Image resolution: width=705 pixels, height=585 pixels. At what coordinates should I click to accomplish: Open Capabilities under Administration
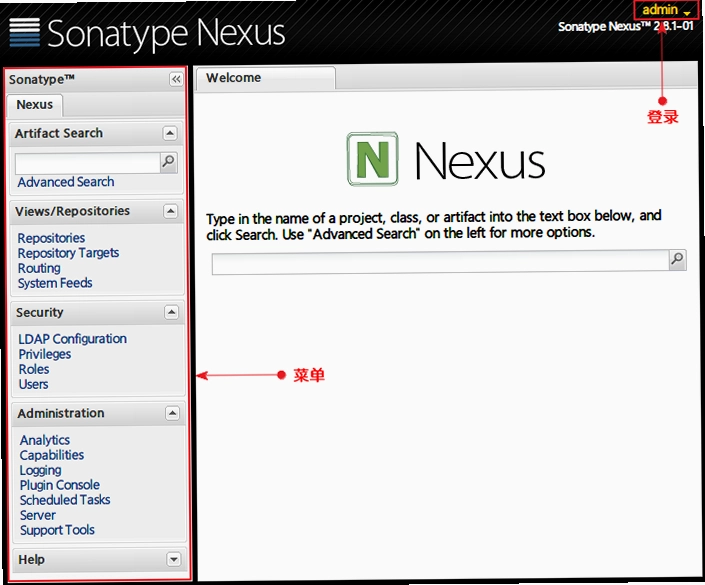point(52,455)
